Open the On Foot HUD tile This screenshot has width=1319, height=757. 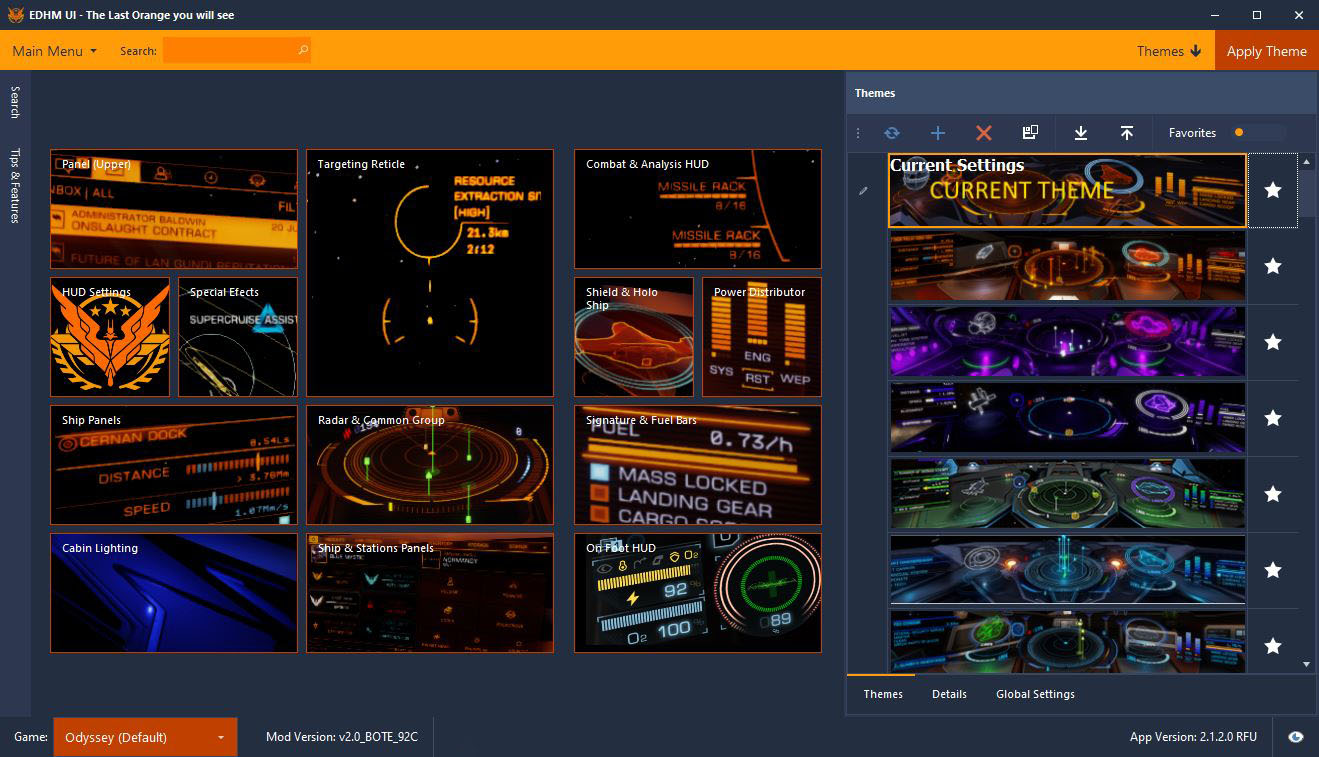click(x=698, y=593)
